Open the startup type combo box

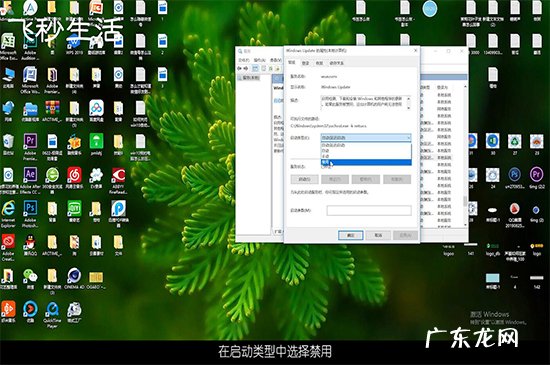click(x=365, y=137)
